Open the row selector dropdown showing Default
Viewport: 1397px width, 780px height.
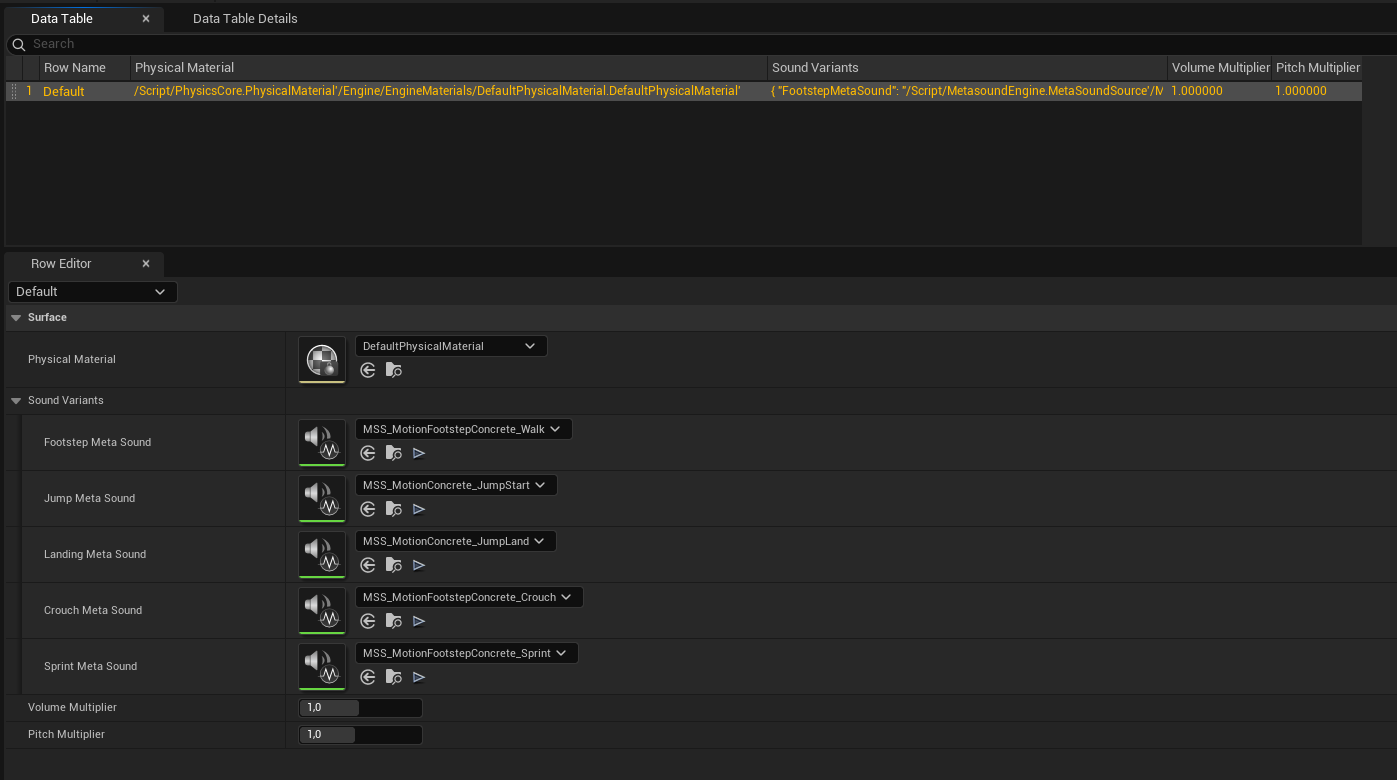coord(92,292)
